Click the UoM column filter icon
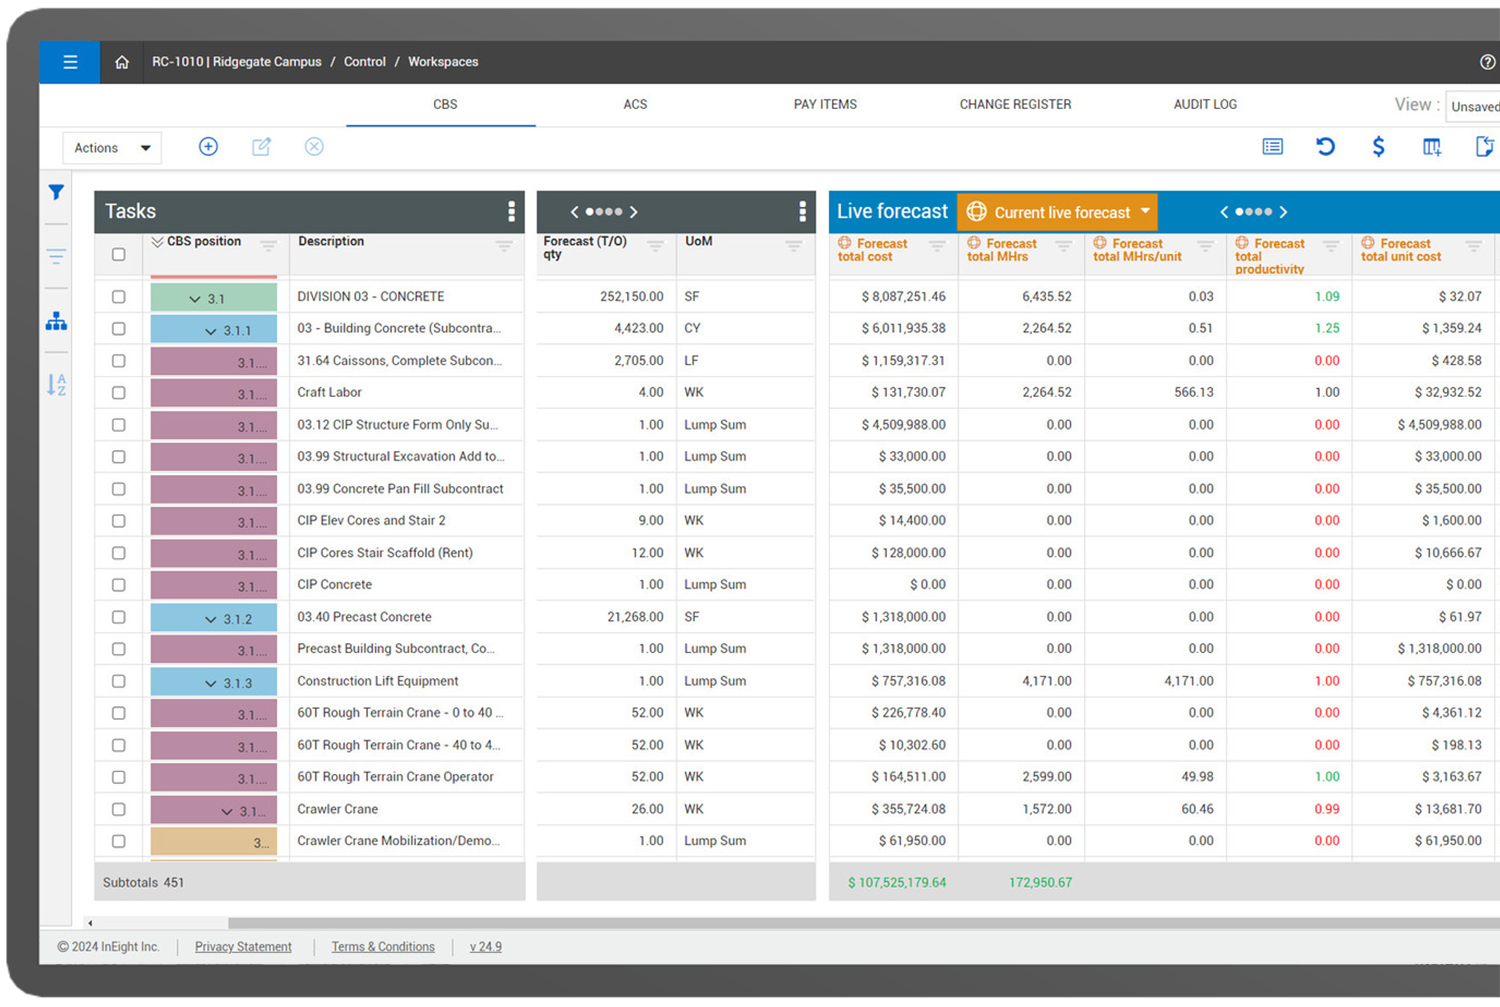The width and height of the screenshot is (1500, 1007). (794, 244)
